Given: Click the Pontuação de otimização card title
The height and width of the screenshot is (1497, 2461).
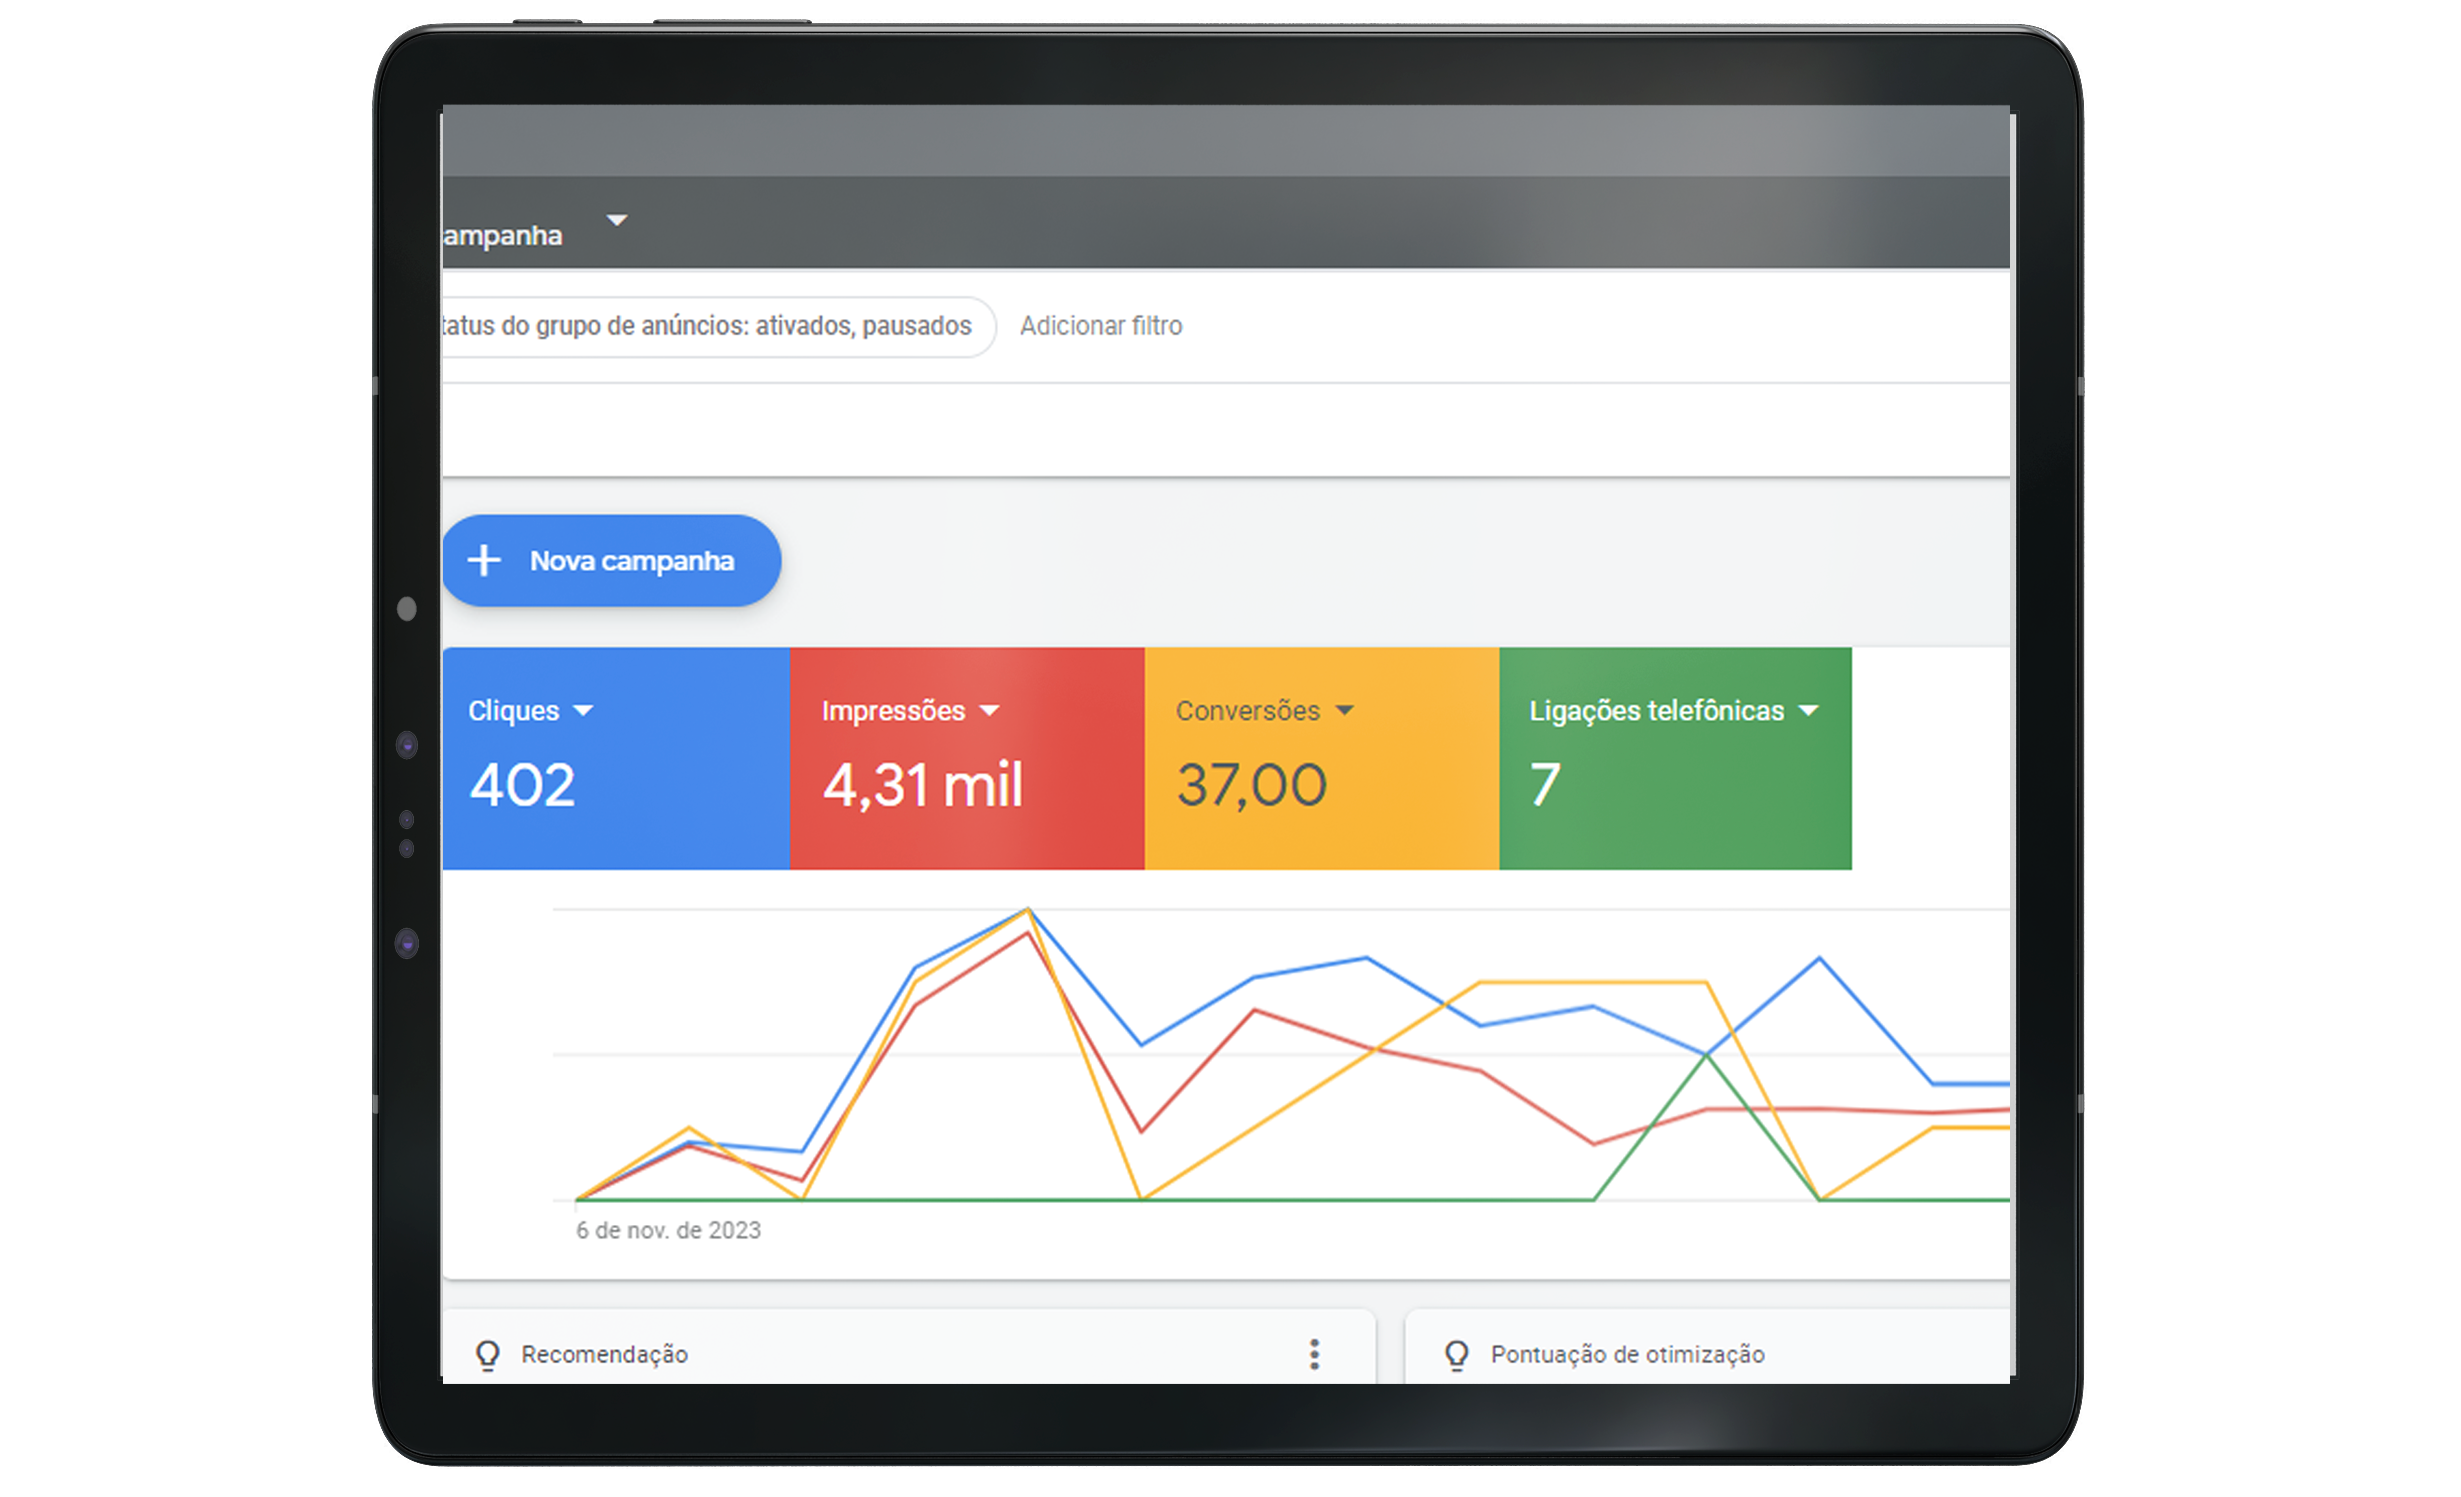Looking at the screenshot, I should pos(1627,1355).
